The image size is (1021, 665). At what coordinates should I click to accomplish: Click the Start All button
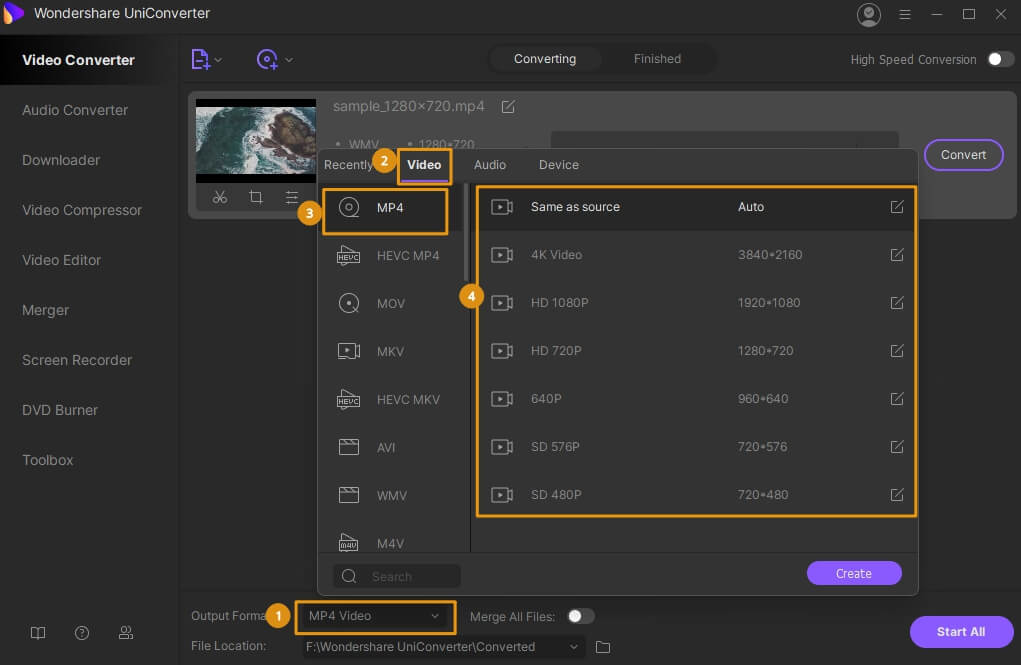[x=960, y=632]
